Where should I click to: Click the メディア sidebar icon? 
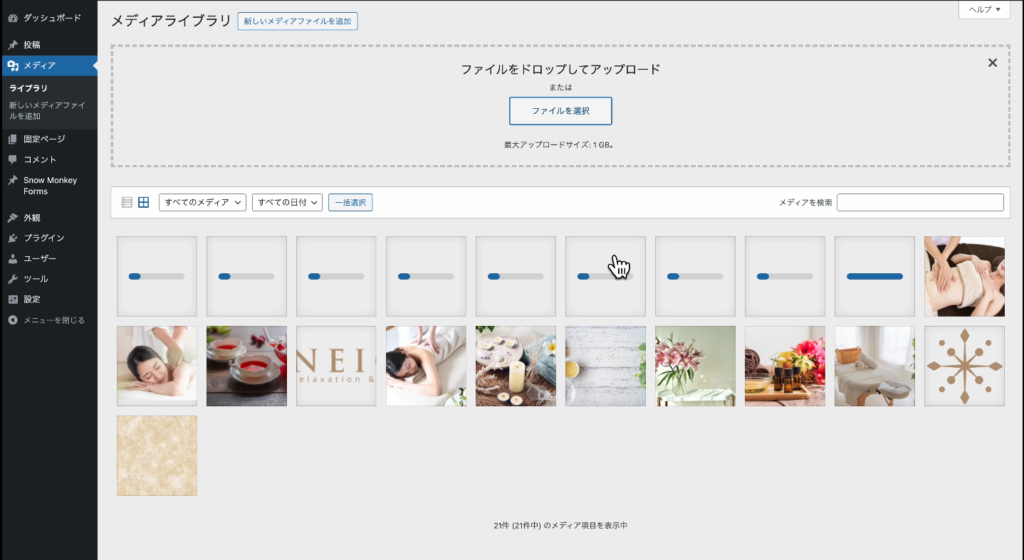[x=12, y=65]
